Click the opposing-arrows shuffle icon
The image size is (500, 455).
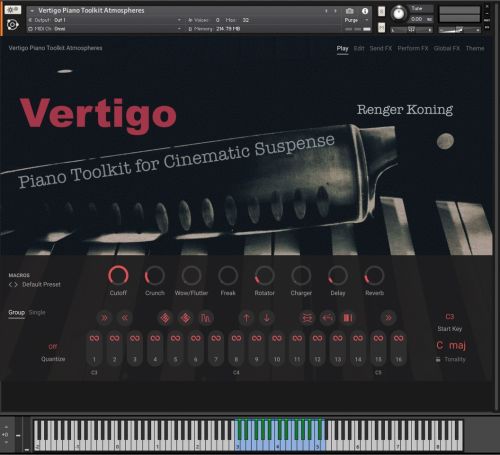click(307, 318)
